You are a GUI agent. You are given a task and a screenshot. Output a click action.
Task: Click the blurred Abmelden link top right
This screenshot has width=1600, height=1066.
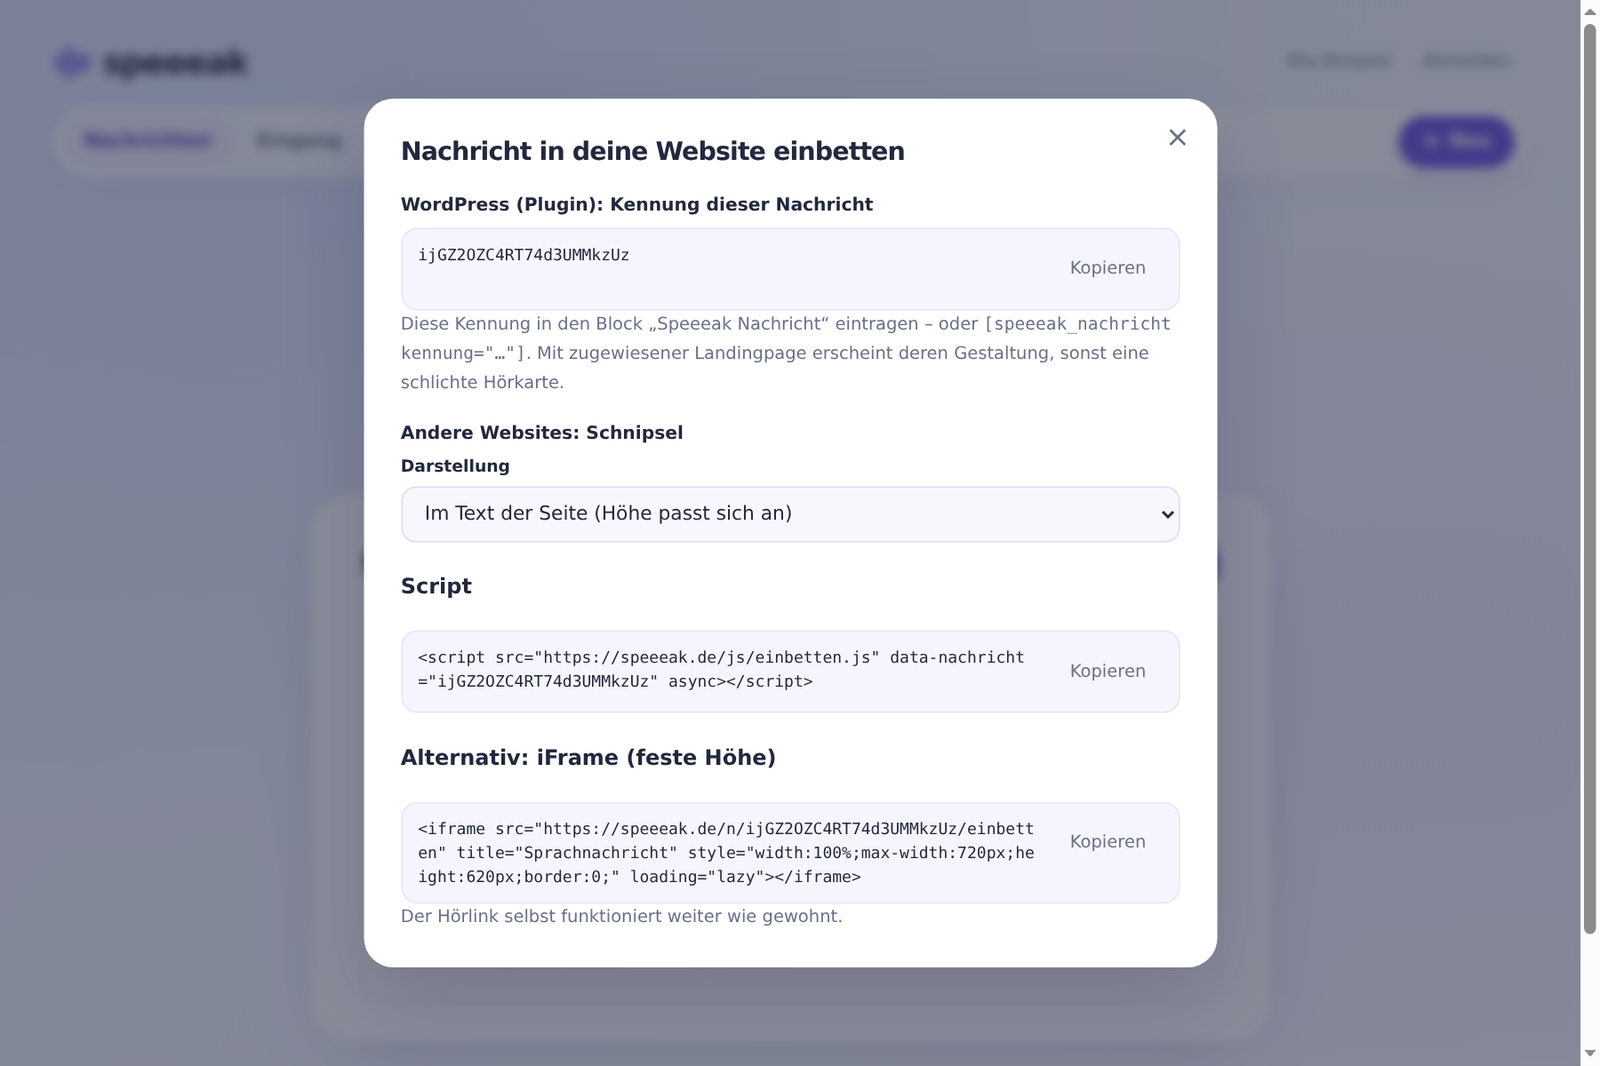click(x=1466, y=61)
